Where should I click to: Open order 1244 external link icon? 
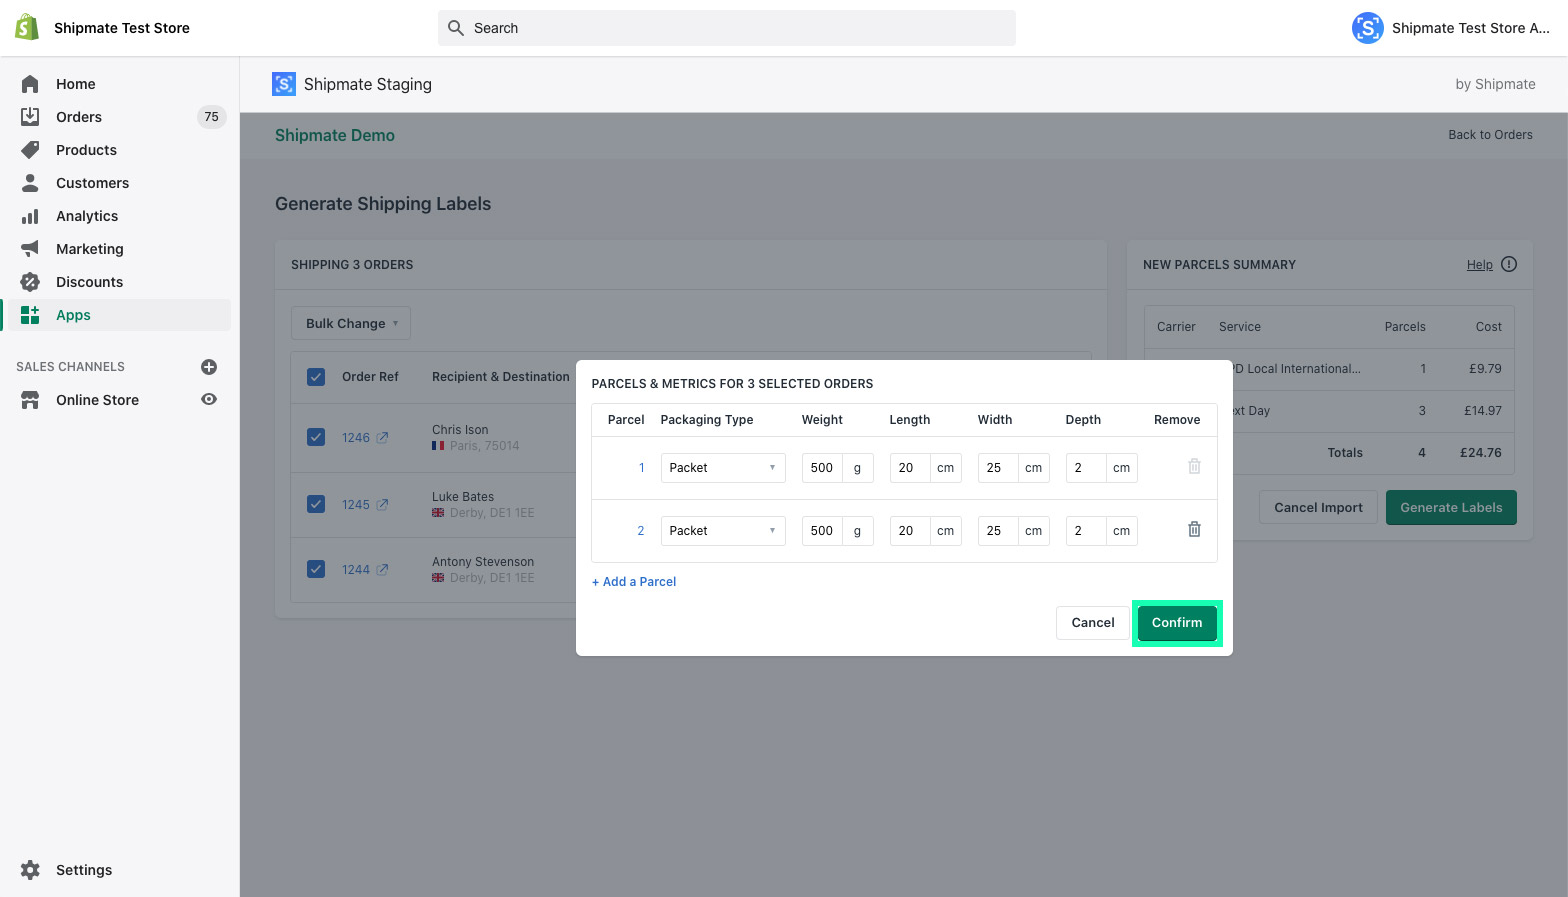382,570
